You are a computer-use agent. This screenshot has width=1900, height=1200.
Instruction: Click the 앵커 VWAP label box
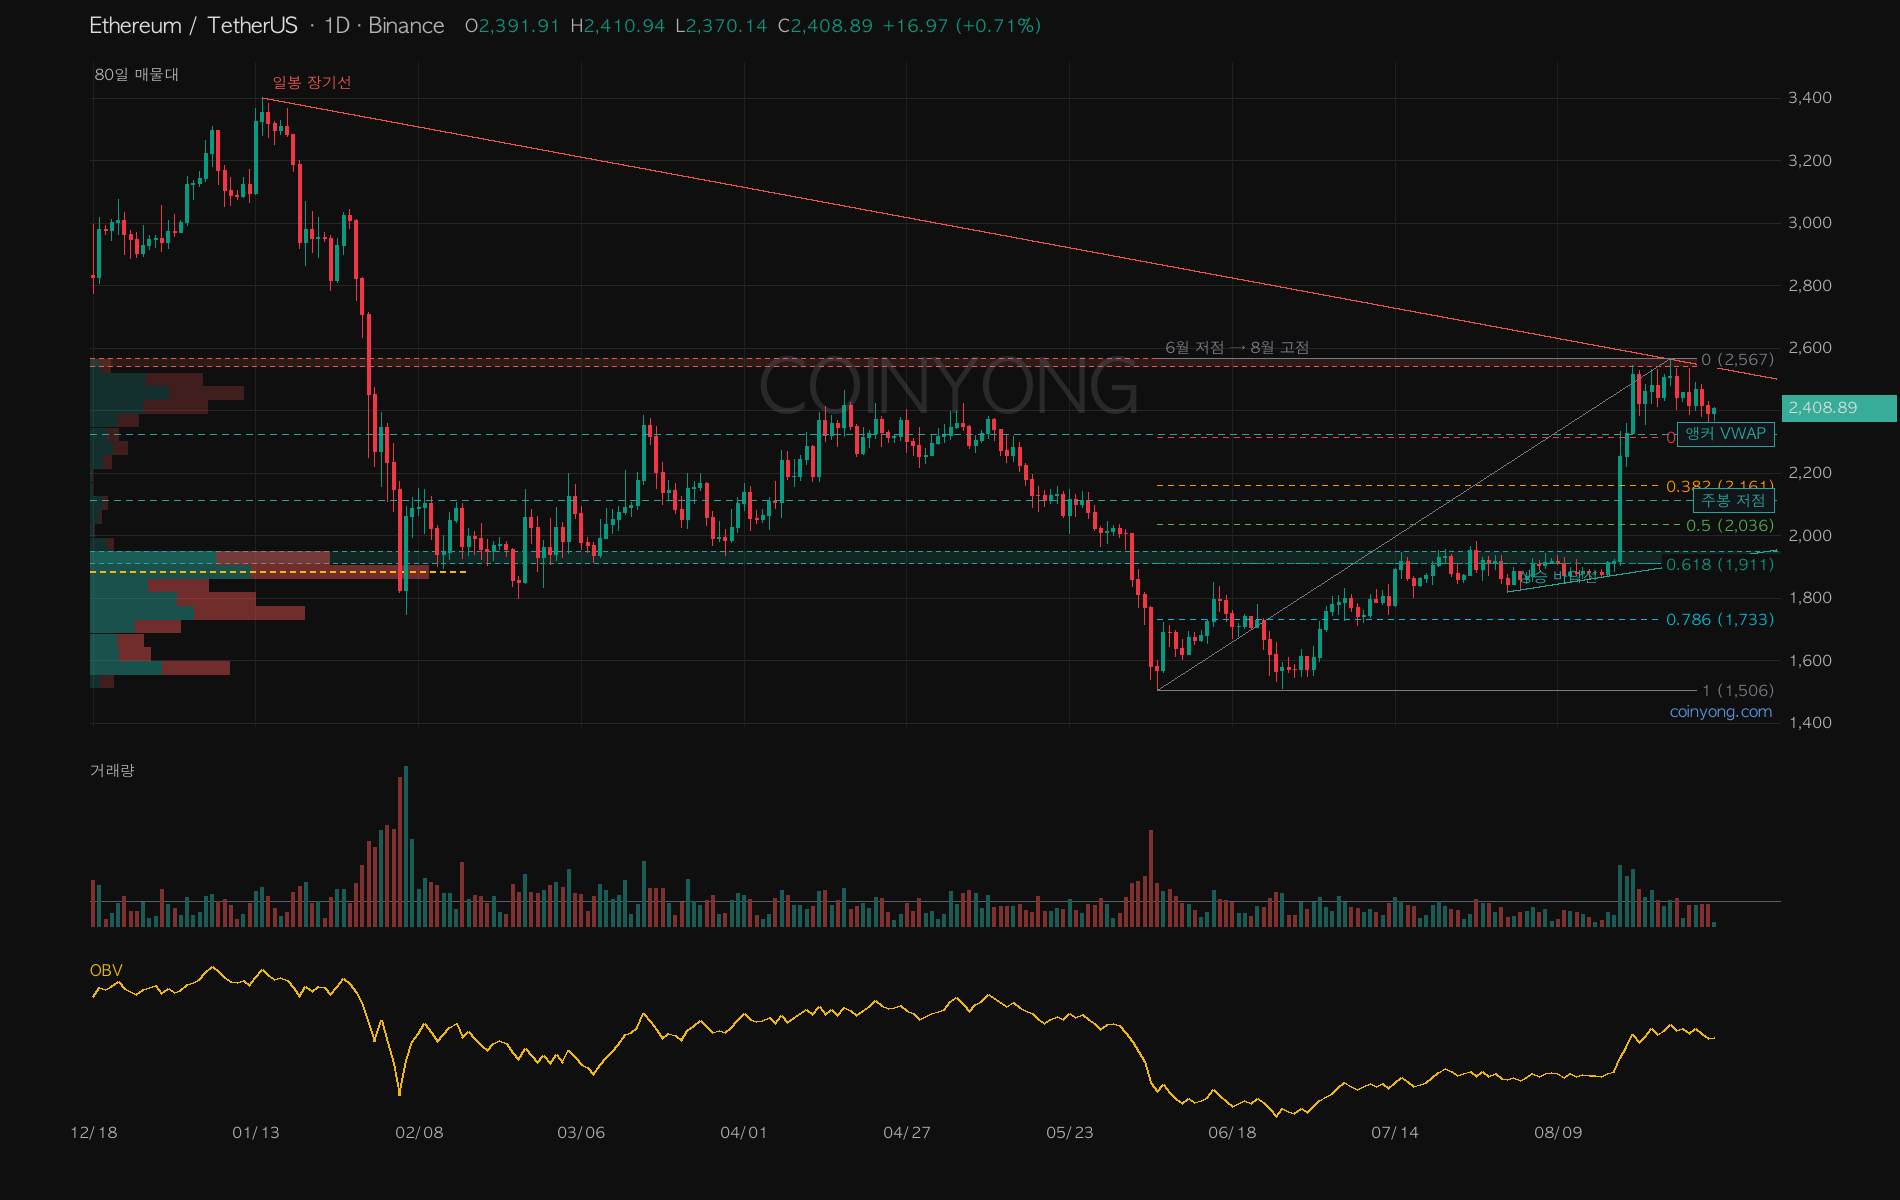coord(1725,434)
